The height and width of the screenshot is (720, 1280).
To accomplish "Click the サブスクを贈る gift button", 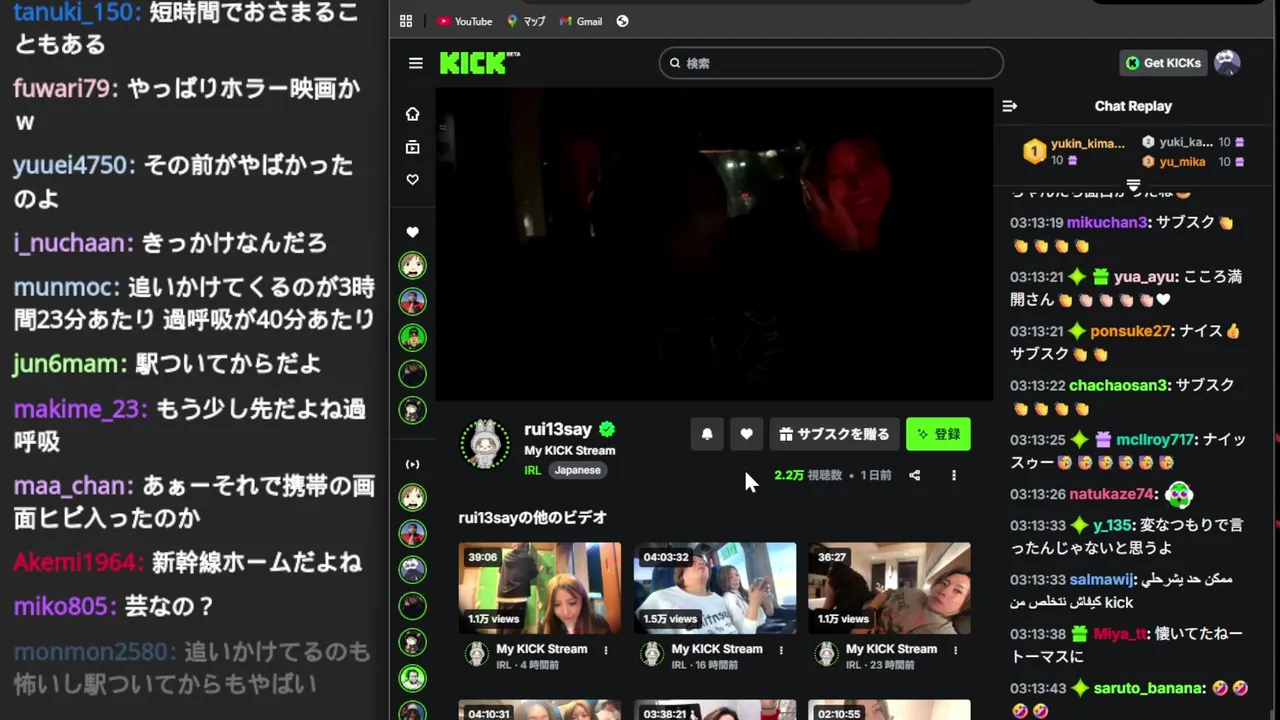I will [x=834, y=434].
